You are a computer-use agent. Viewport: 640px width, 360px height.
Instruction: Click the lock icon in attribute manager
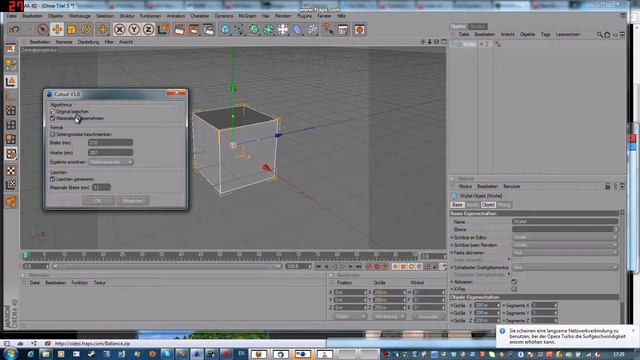[x=607, y=187]
